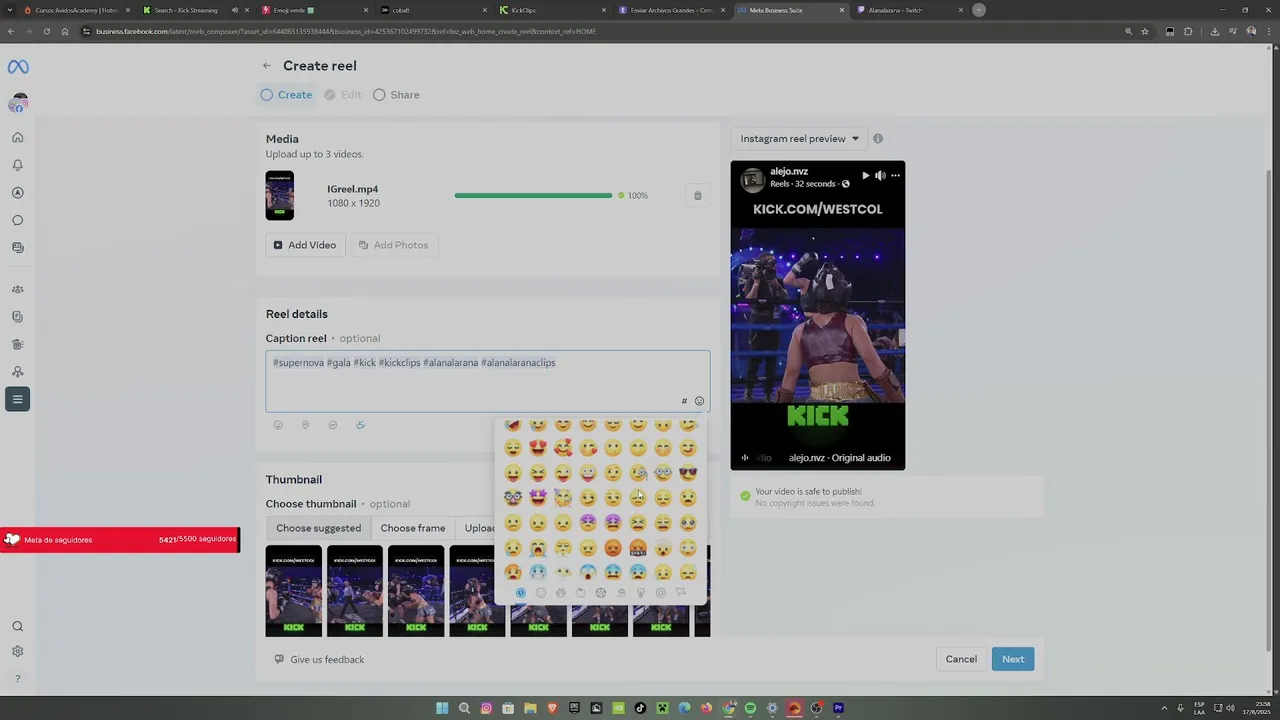This screenshot has width=1280, height=720.
Task: Open Premiere Pro from the taskbar
Action: (x=838, y=708)
